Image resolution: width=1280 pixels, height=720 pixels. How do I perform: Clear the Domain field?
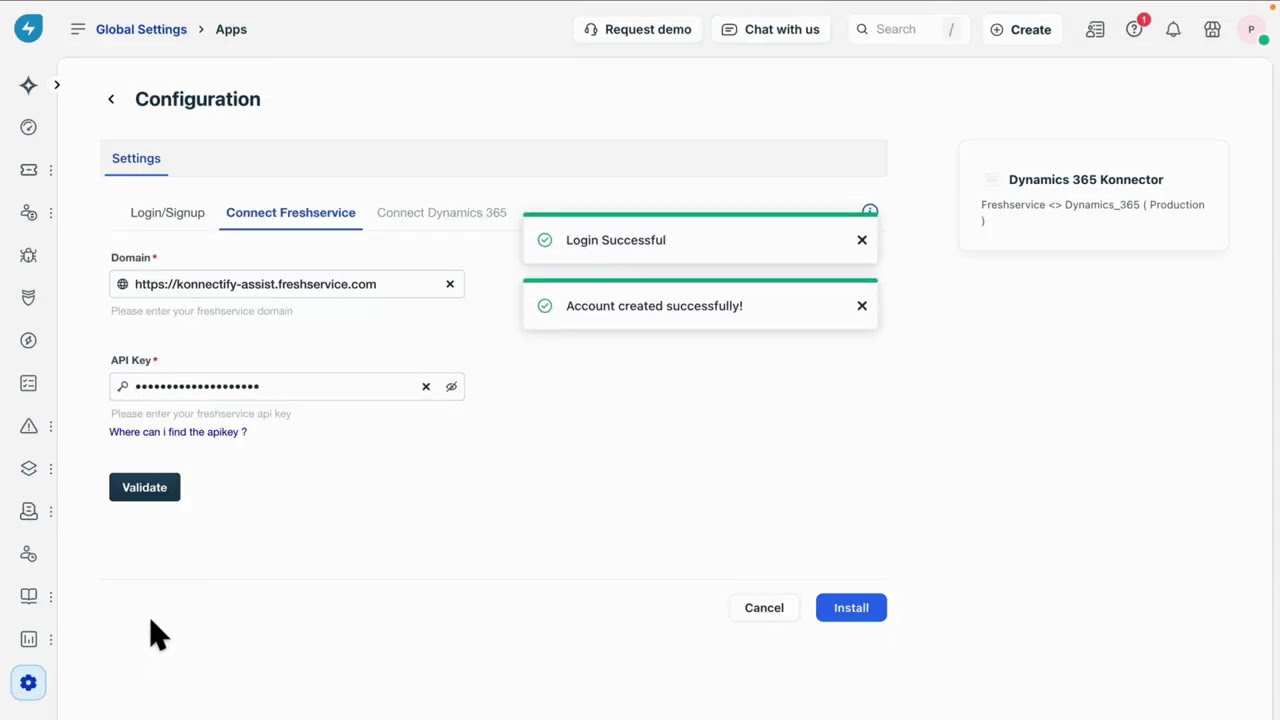tap(450, 284)
